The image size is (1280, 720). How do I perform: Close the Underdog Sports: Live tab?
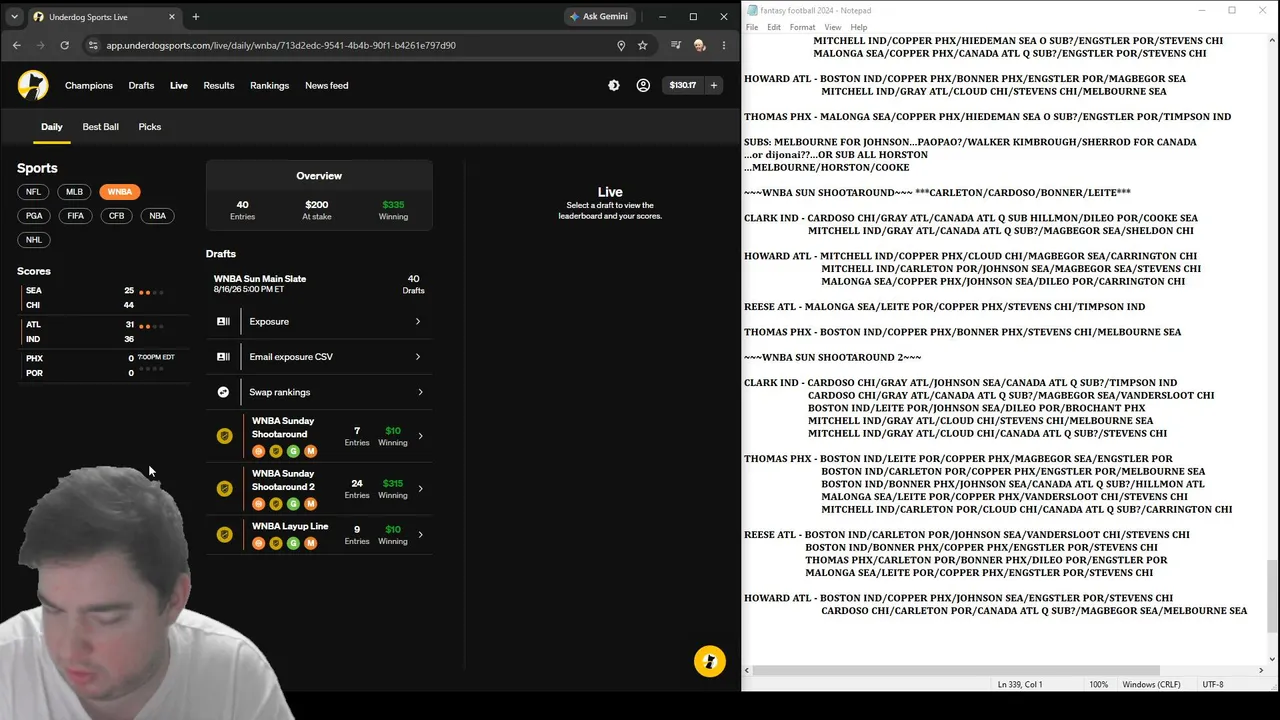(172, 17)
